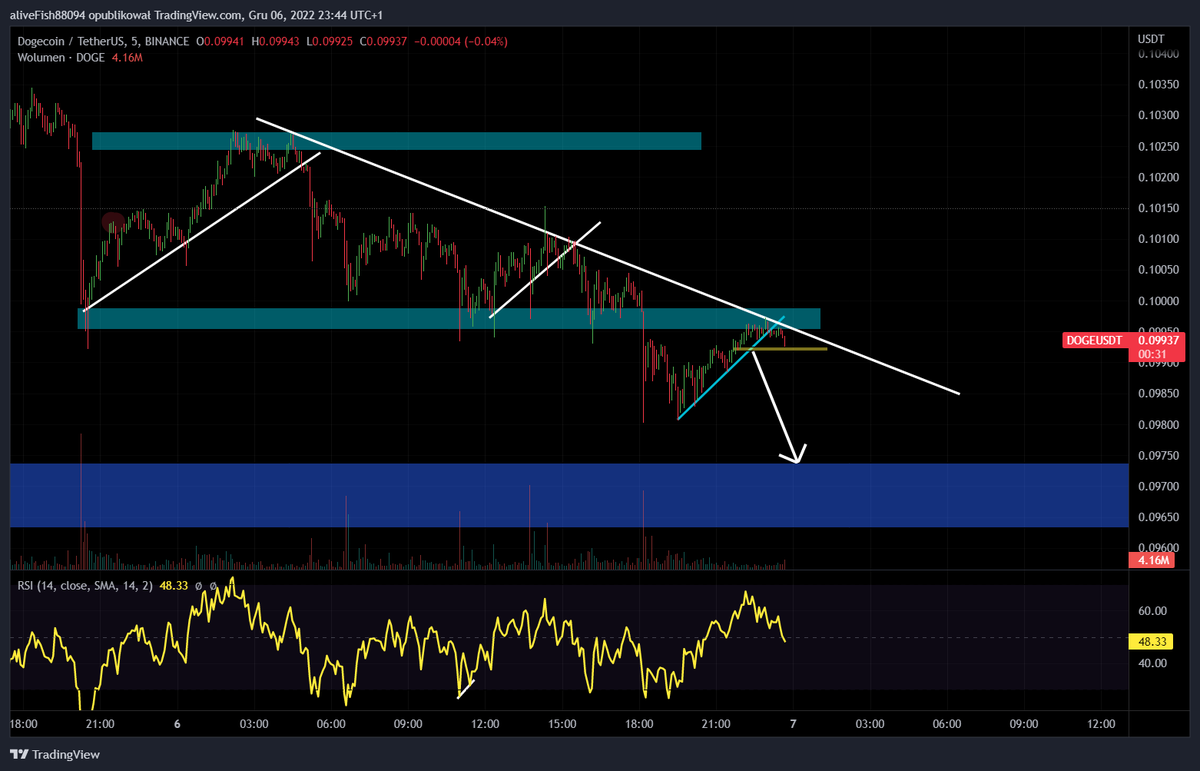Click price axis label 0.09750
Screen dimensions: 1200x771
pos(1156,455)
